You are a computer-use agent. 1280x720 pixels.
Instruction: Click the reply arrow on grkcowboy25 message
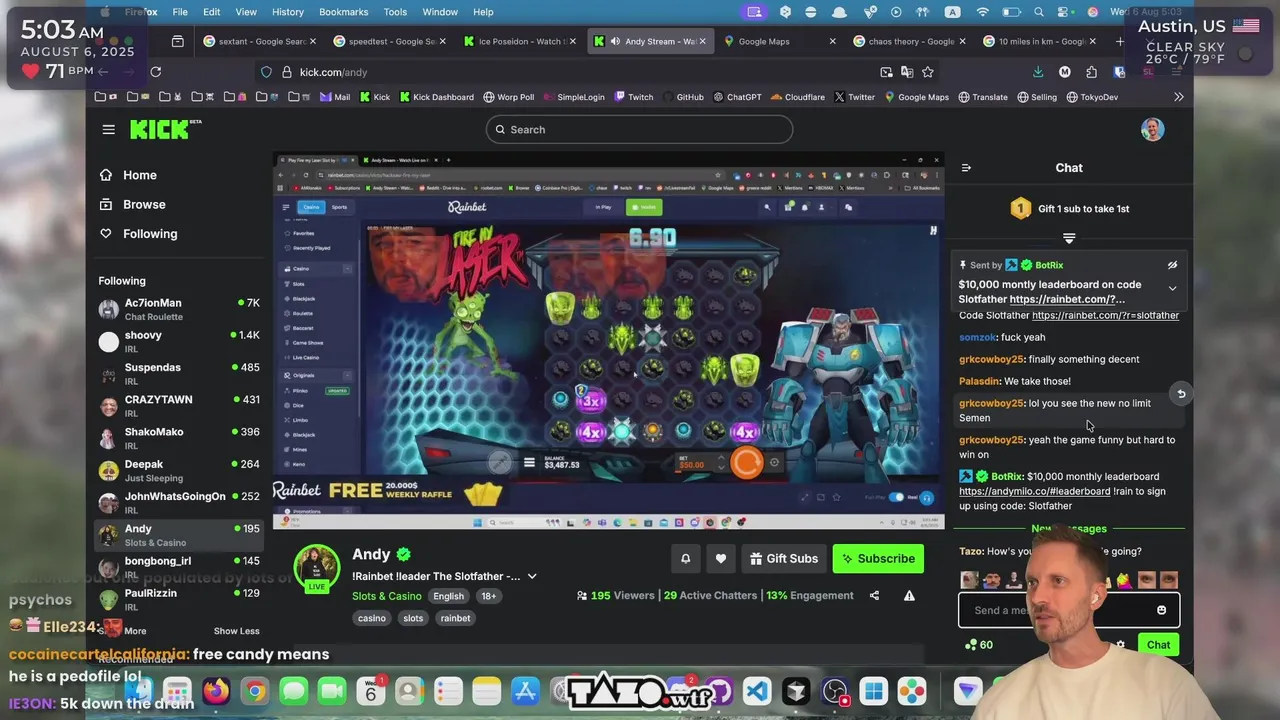pyautogui.click(x=1181, y=394)
